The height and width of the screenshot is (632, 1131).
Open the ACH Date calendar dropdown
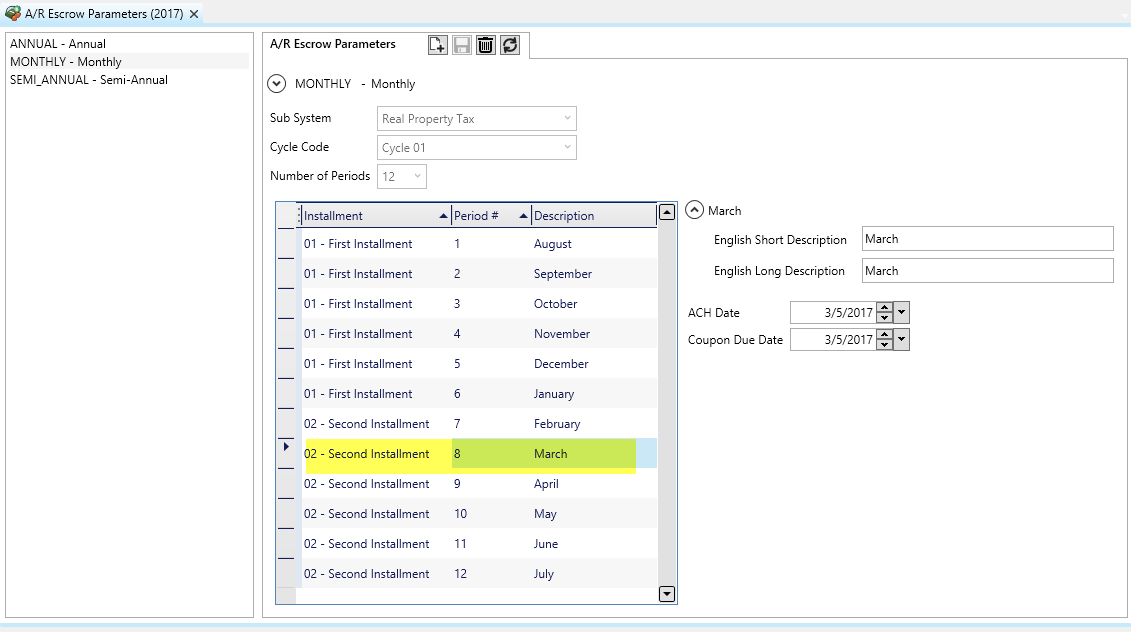pyautogui.click(x=902, y=313)
